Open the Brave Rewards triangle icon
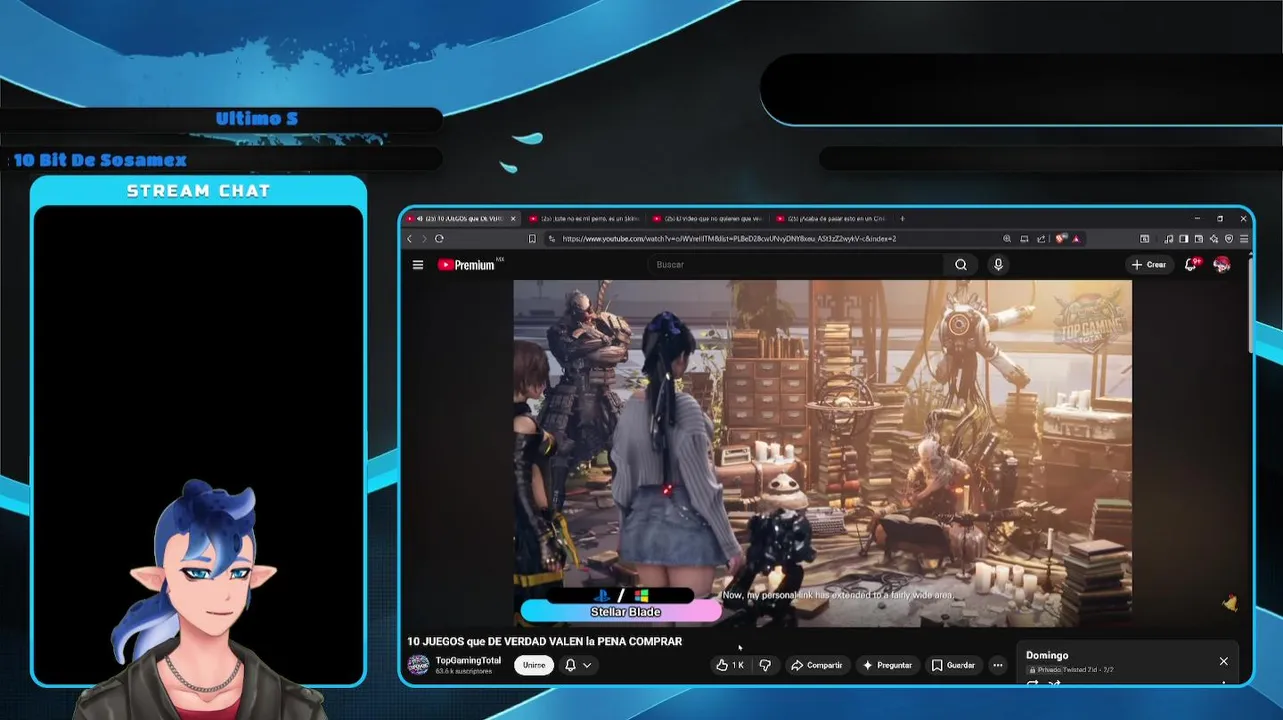Viewport: 1283px width, 720px height. point(1076,239)
